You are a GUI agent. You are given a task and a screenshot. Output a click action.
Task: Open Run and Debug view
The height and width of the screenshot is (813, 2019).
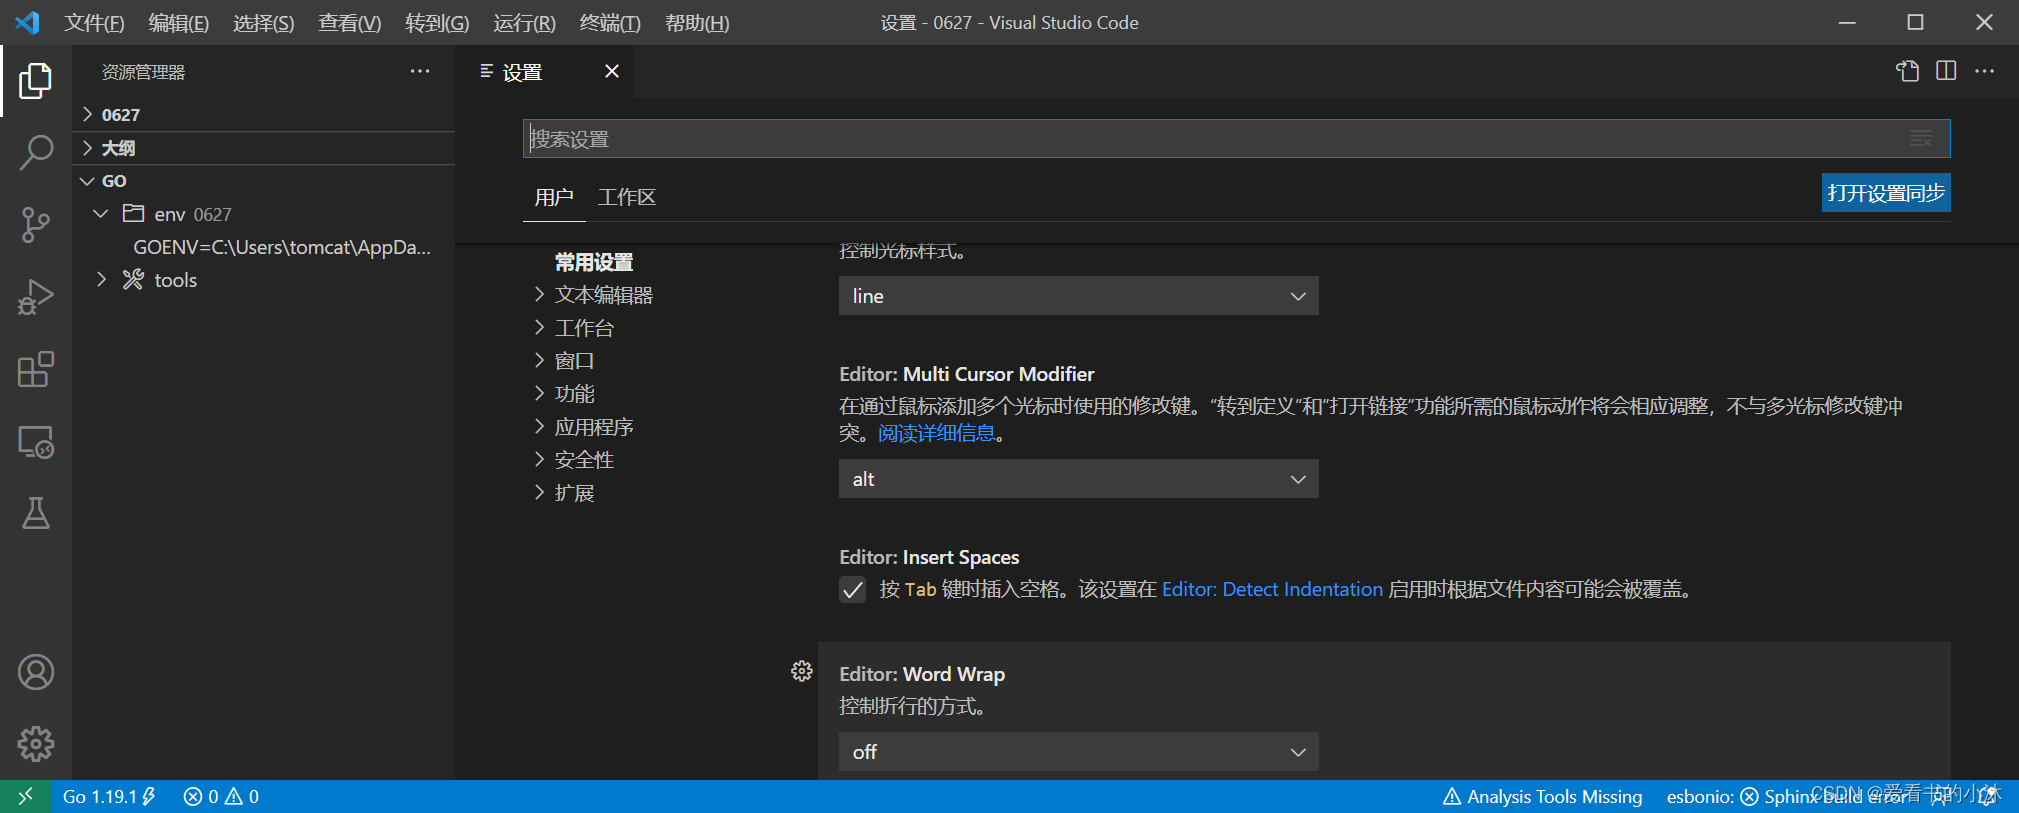(36, 297)
